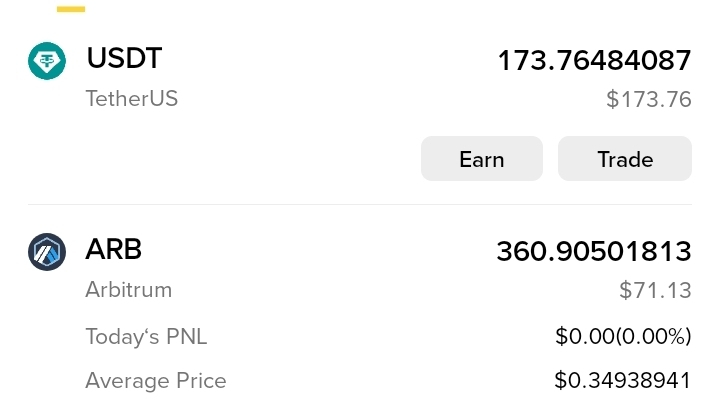Tap the divider between USDT and ARB
The image size is (720, 404).
(x=360, y=205)
